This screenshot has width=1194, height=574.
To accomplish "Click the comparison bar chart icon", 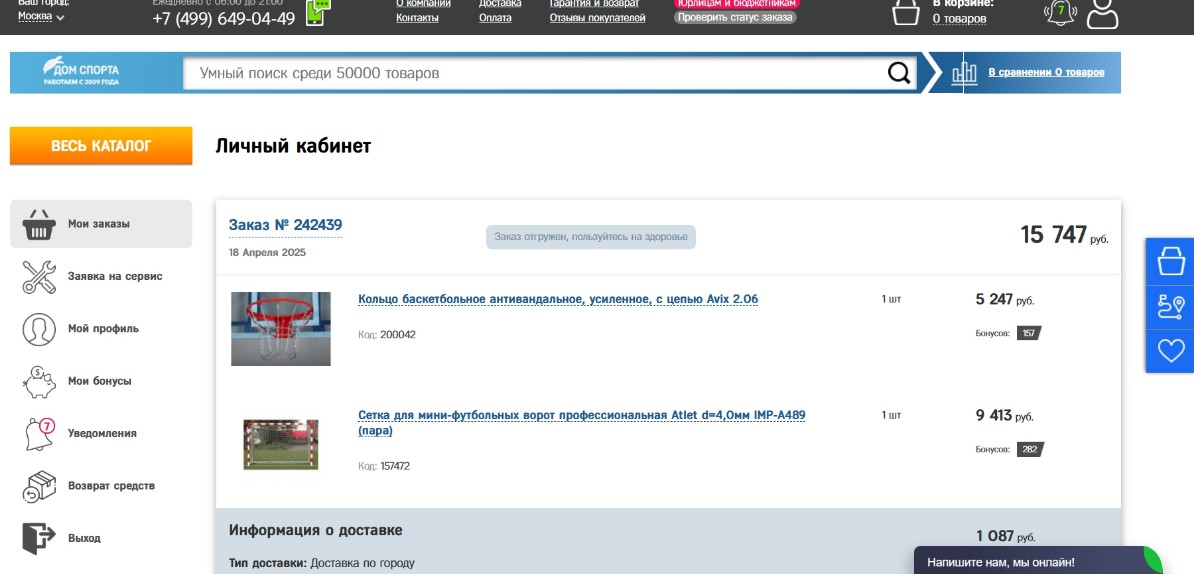I will [964, 73].
